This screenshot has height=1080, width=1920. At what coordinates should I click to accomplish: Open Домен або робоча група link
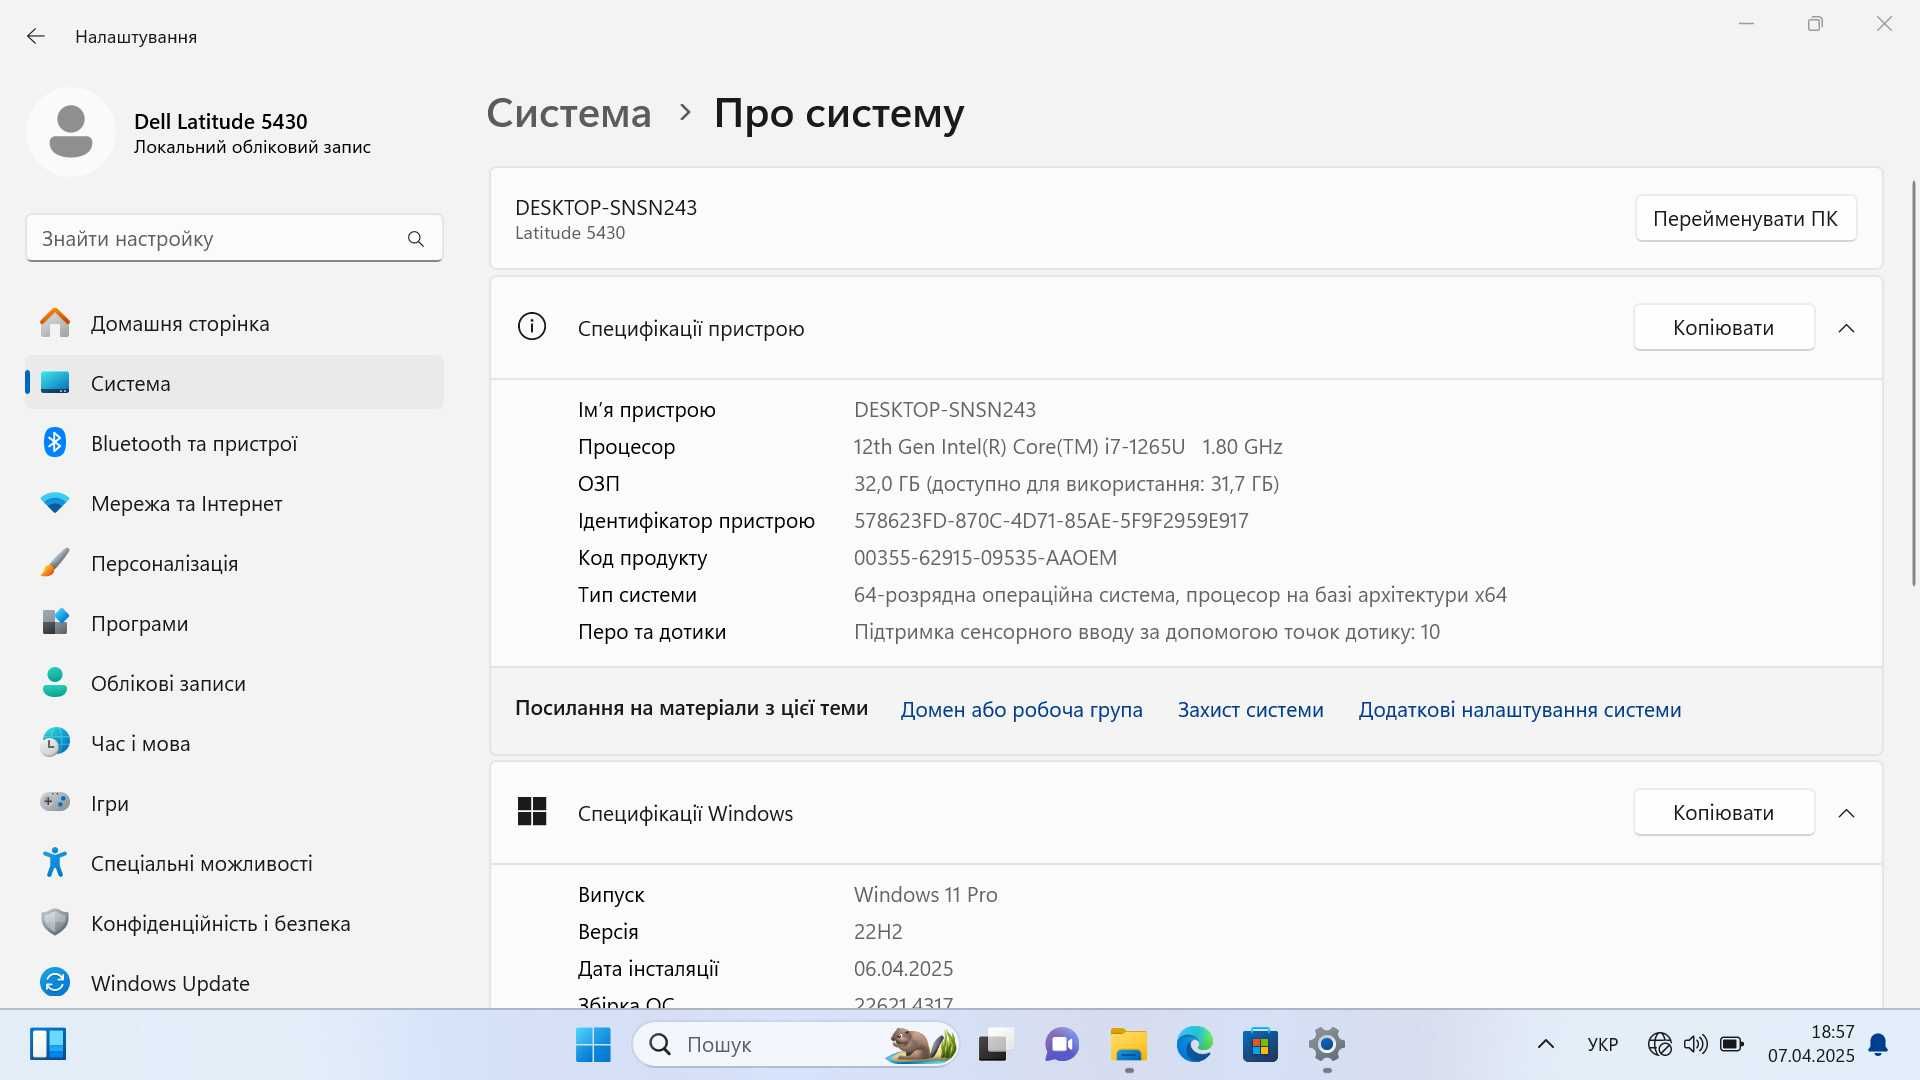(x=1021, y=710)
